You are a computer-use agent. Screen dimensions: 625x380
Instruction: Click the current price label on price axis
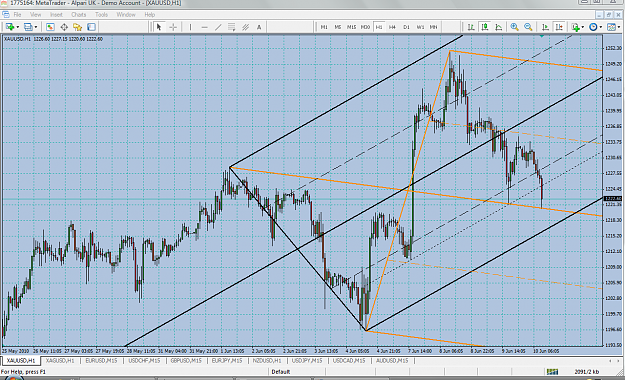(613, 199)
